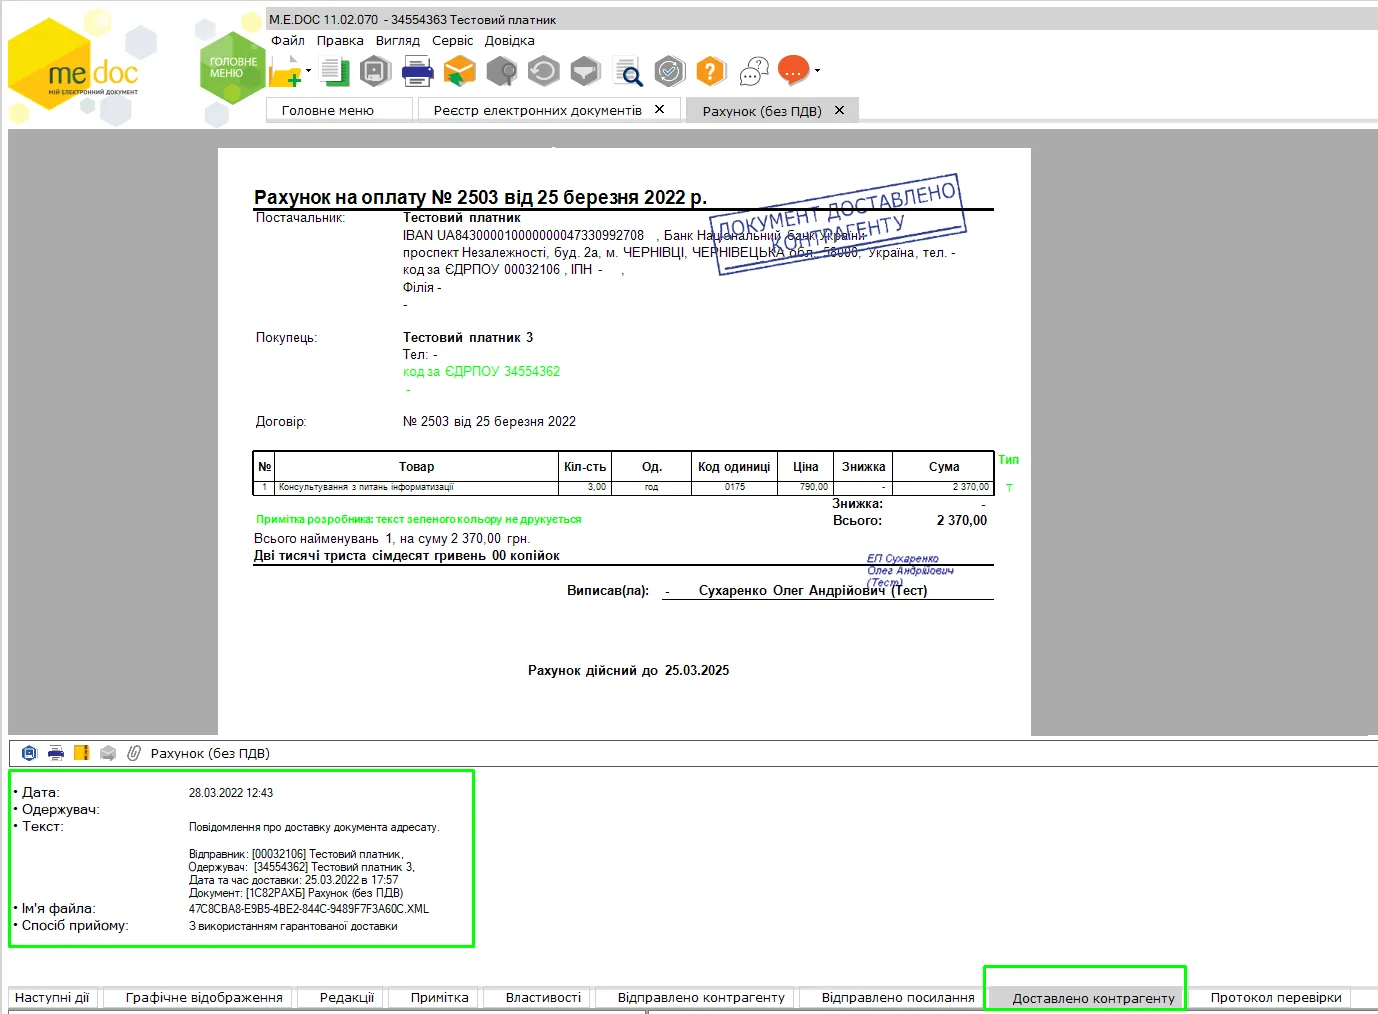This screenshot has width=1378, height=1014.
Task: Open the Файл menu
Action: 288,41
